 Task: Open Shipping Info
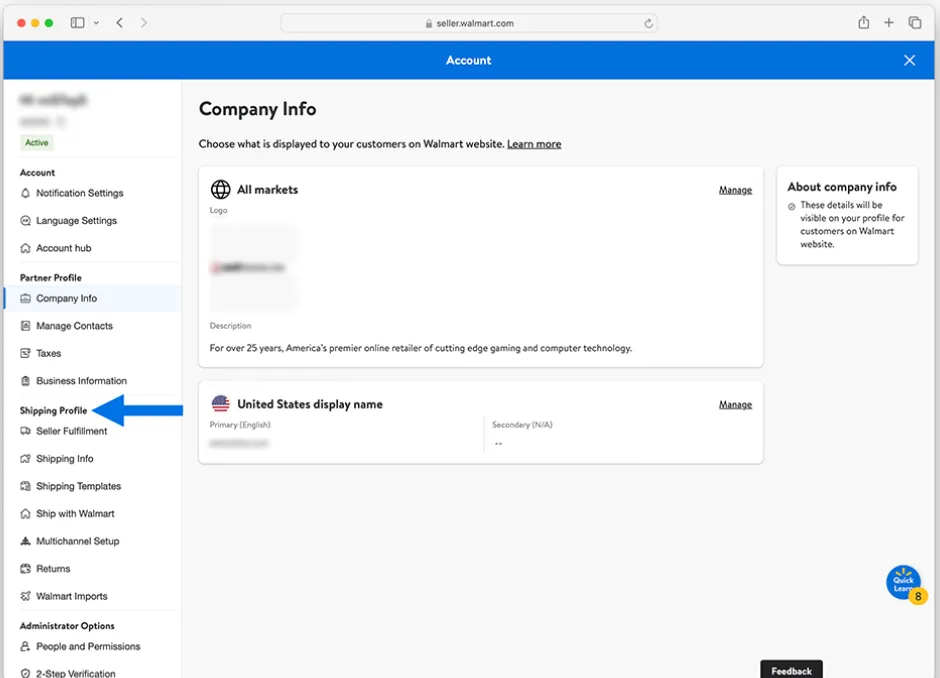point(65,459)
